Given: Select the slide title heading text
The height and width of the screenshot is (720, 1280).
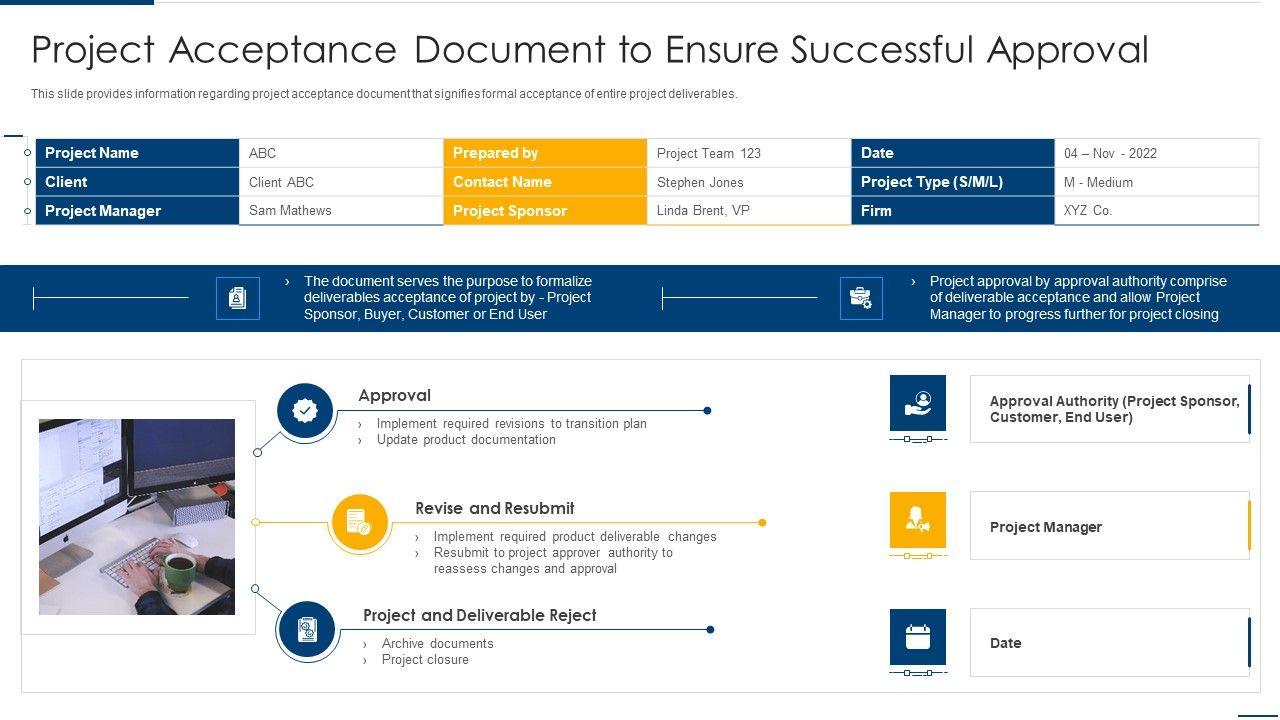Looking at the screenshot, I should [590, 49].
